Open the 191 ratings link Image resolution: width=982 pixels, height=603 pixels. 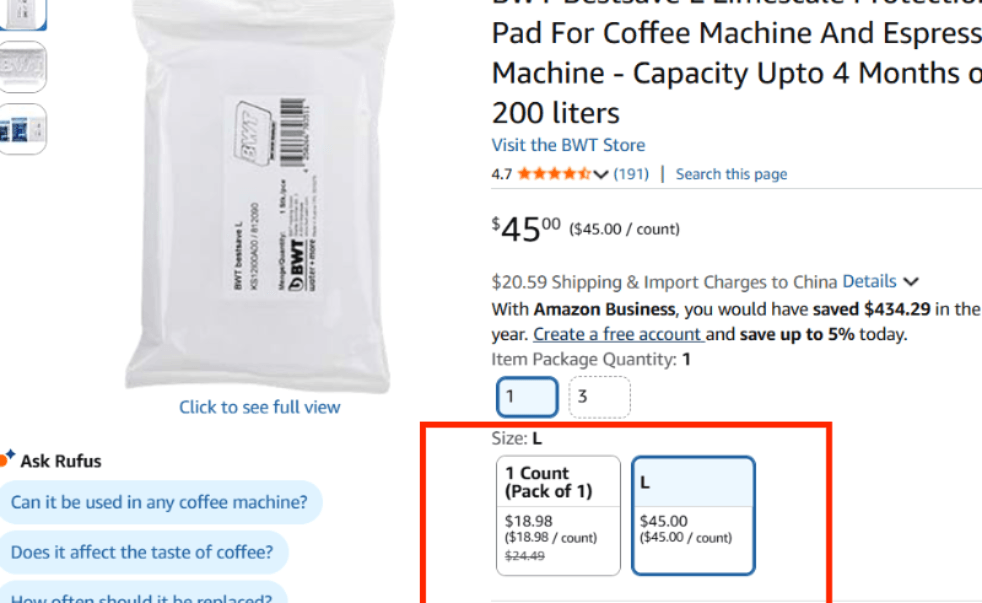point(631,174)
